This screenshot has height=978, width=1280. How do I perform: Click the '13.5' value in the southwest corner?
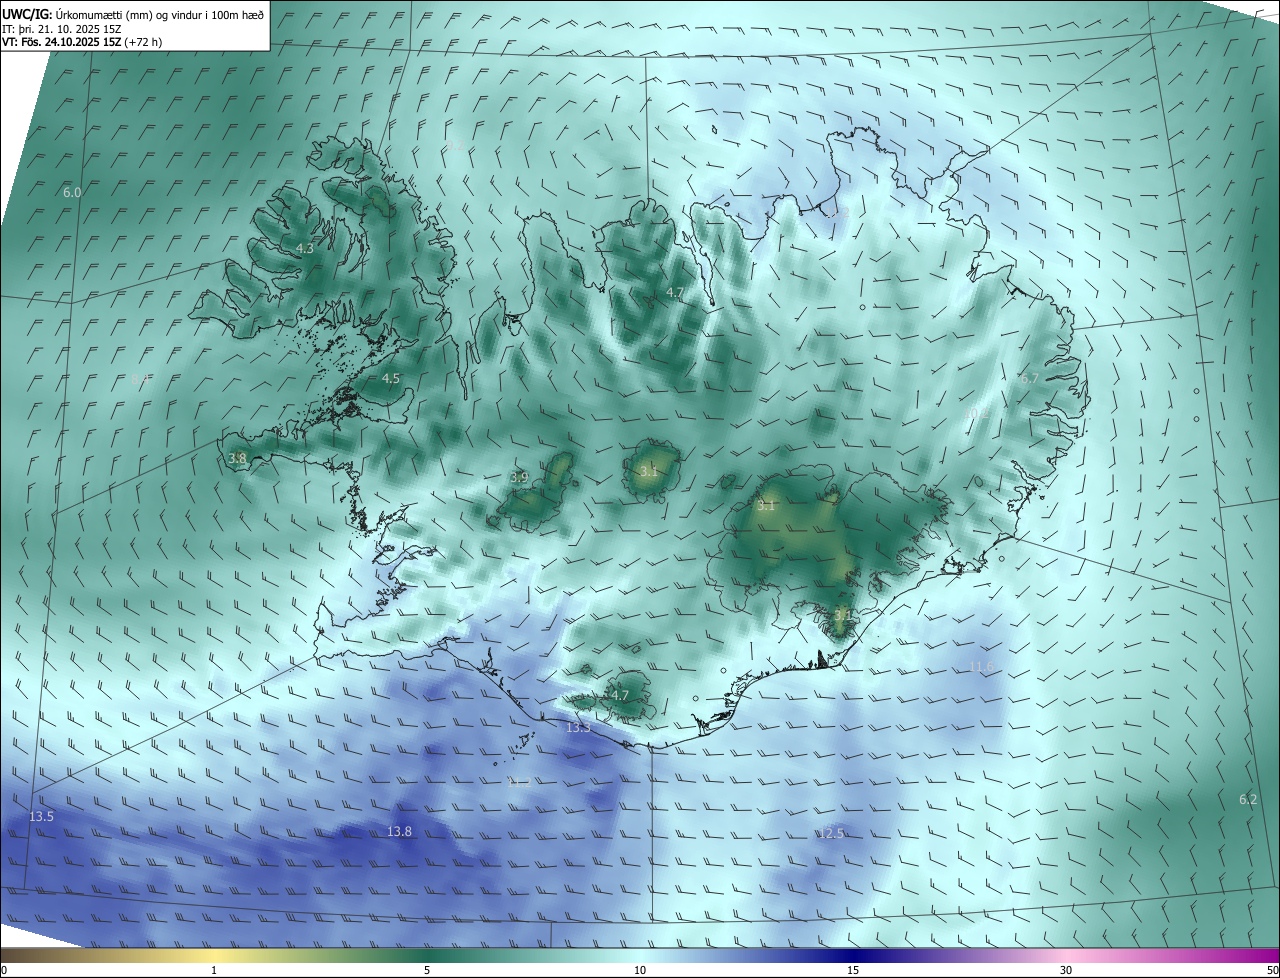click(41, 816)
